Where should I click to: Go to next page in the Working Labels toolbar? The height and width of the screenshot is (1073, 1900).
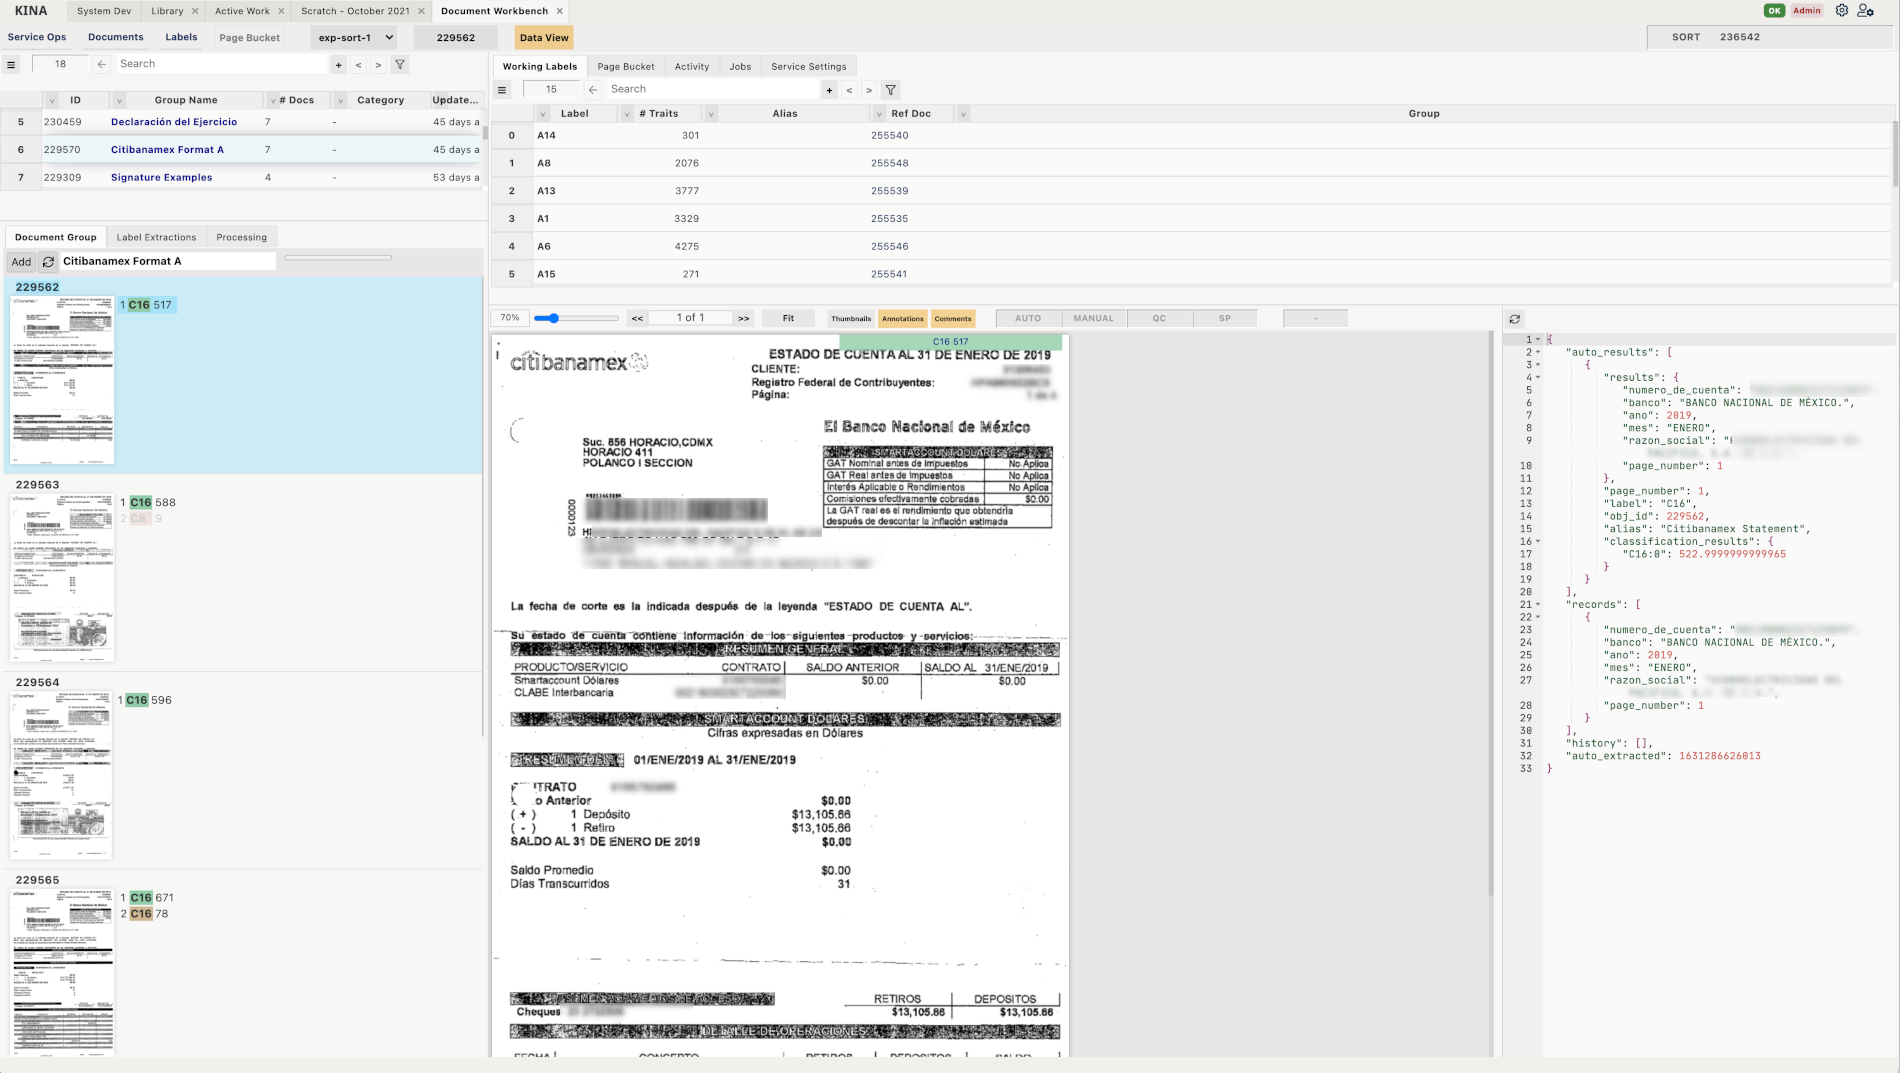pos(869,90)
